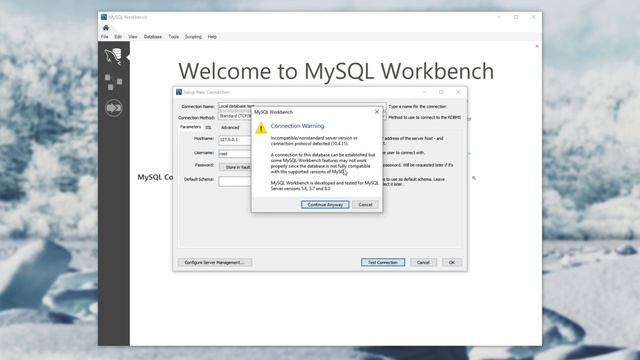
Task: Open the Migration sidebar arrow icon
Action: [x=113, y=108]
